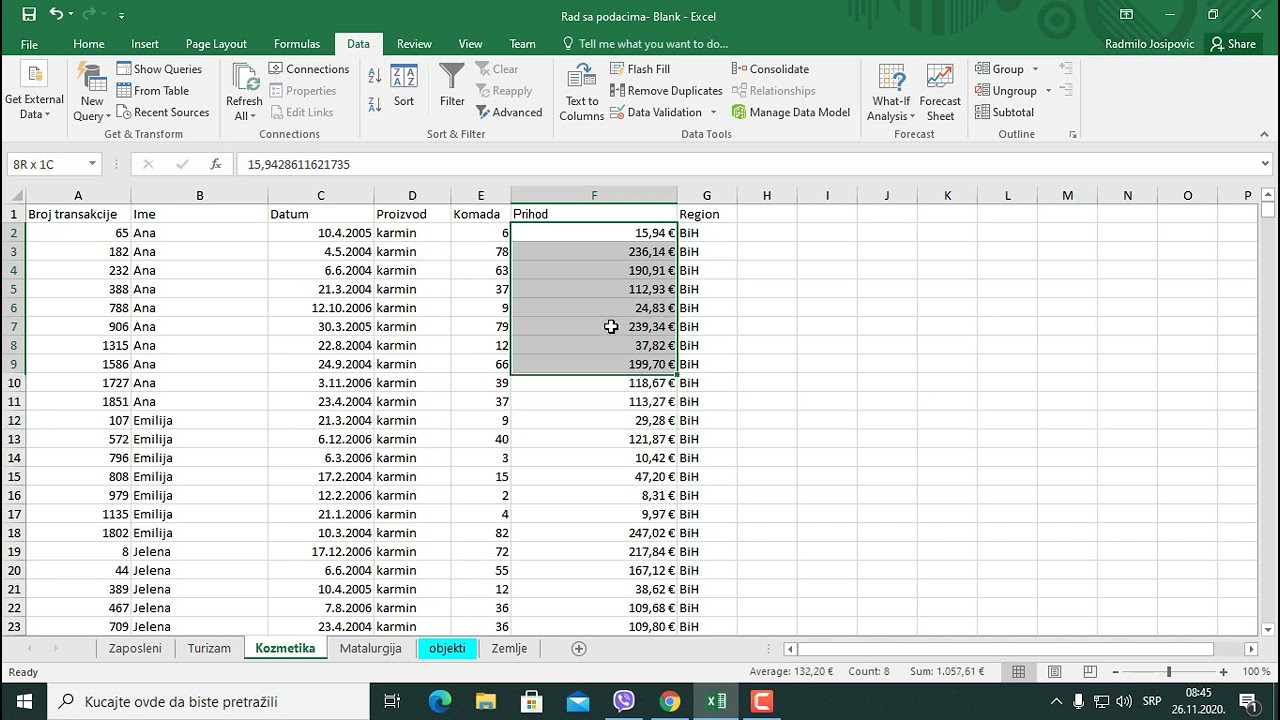1280x720 pixels.
Task: Switch to the Formulas tab
Action: pos(297,44)
